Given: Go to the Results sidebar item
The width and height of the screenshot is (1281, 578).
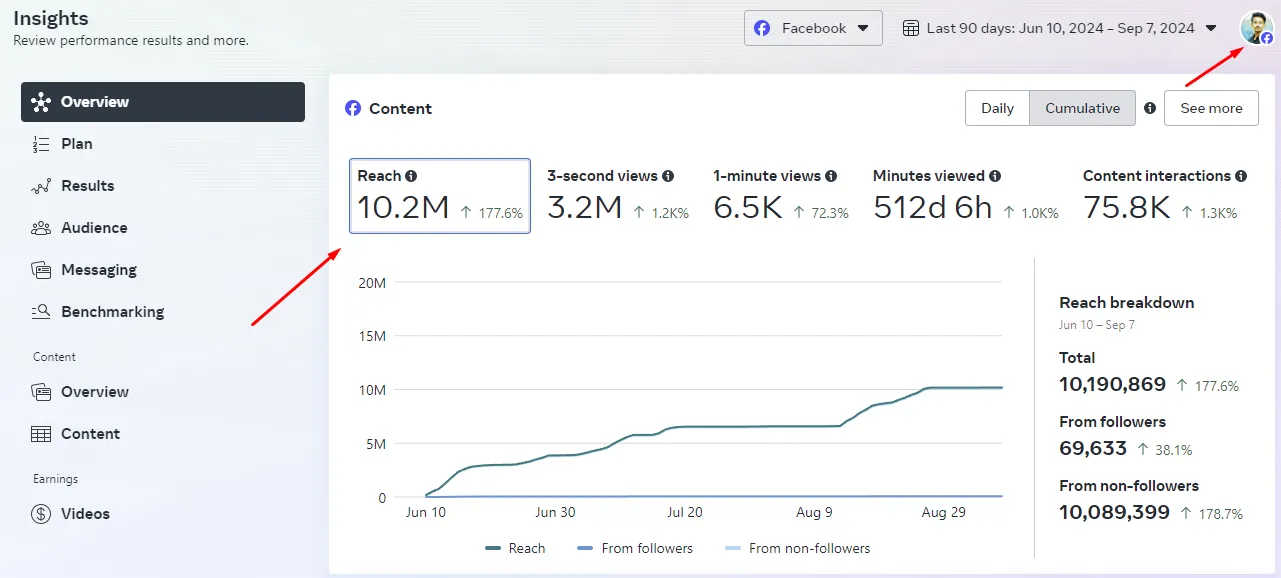Looking at the screenshot, I should pos(163,186).
